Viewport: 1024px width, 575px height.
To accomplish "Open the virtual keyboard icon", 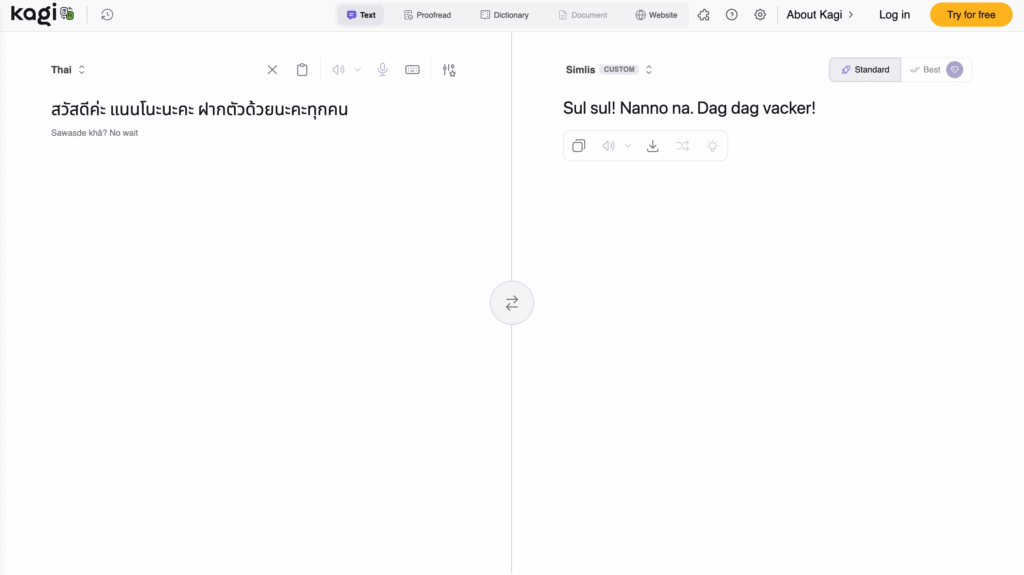I will click(412, 70).
